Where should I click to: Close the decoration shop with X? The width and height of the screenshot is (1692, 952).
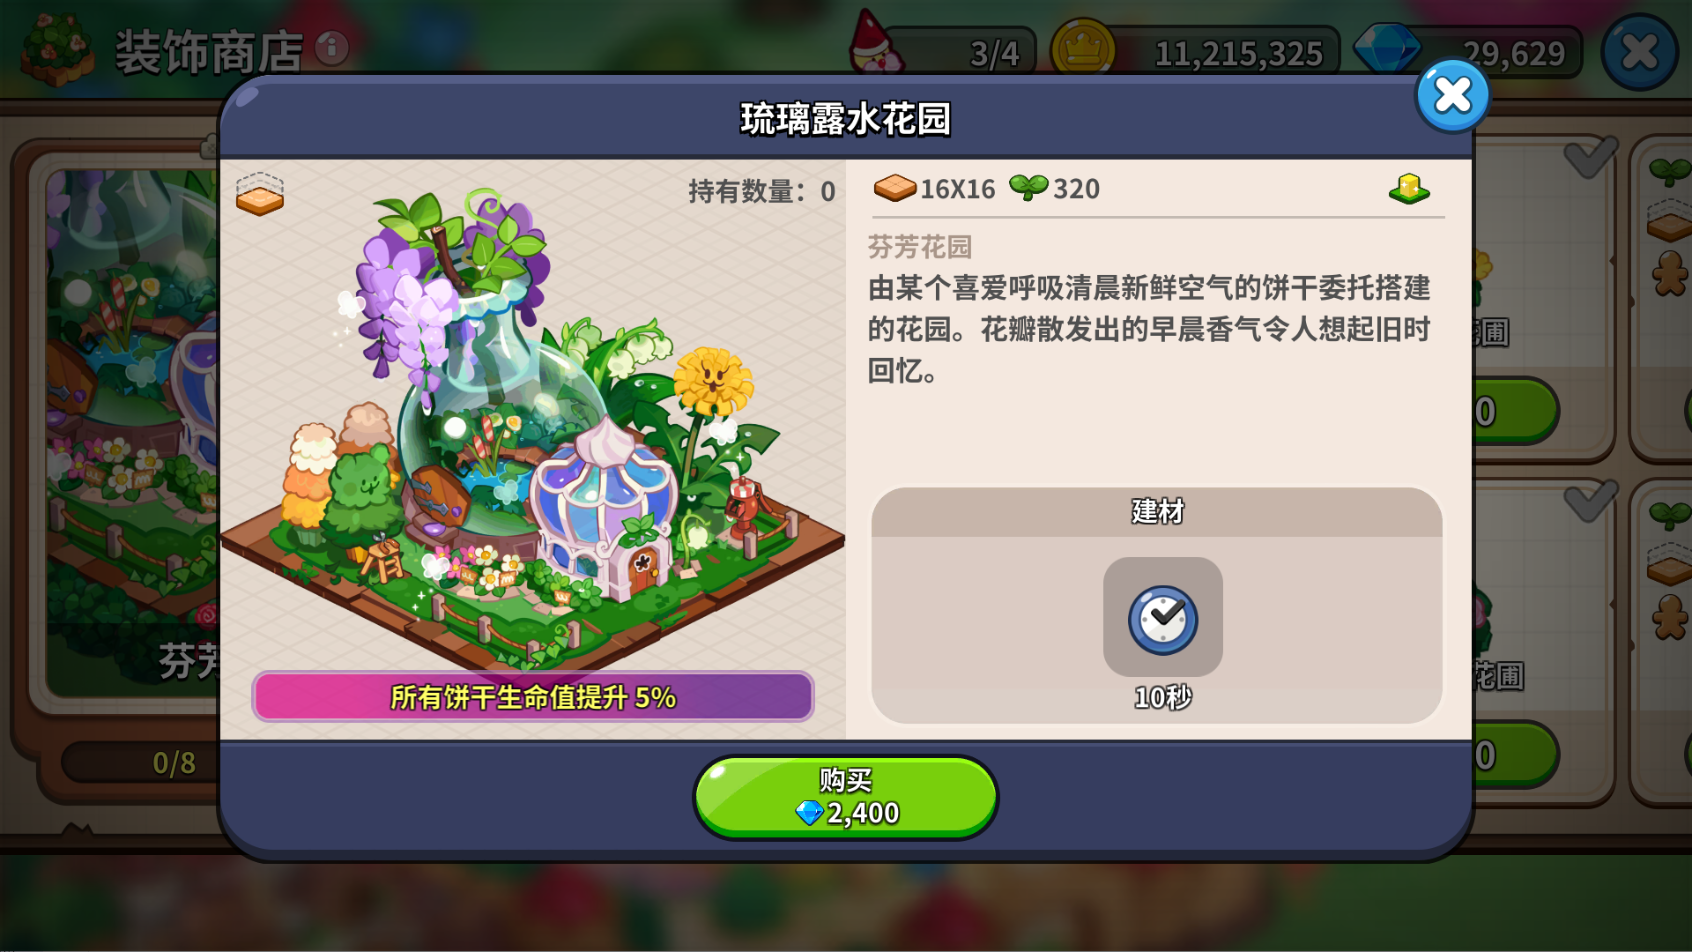point(1639,52)
